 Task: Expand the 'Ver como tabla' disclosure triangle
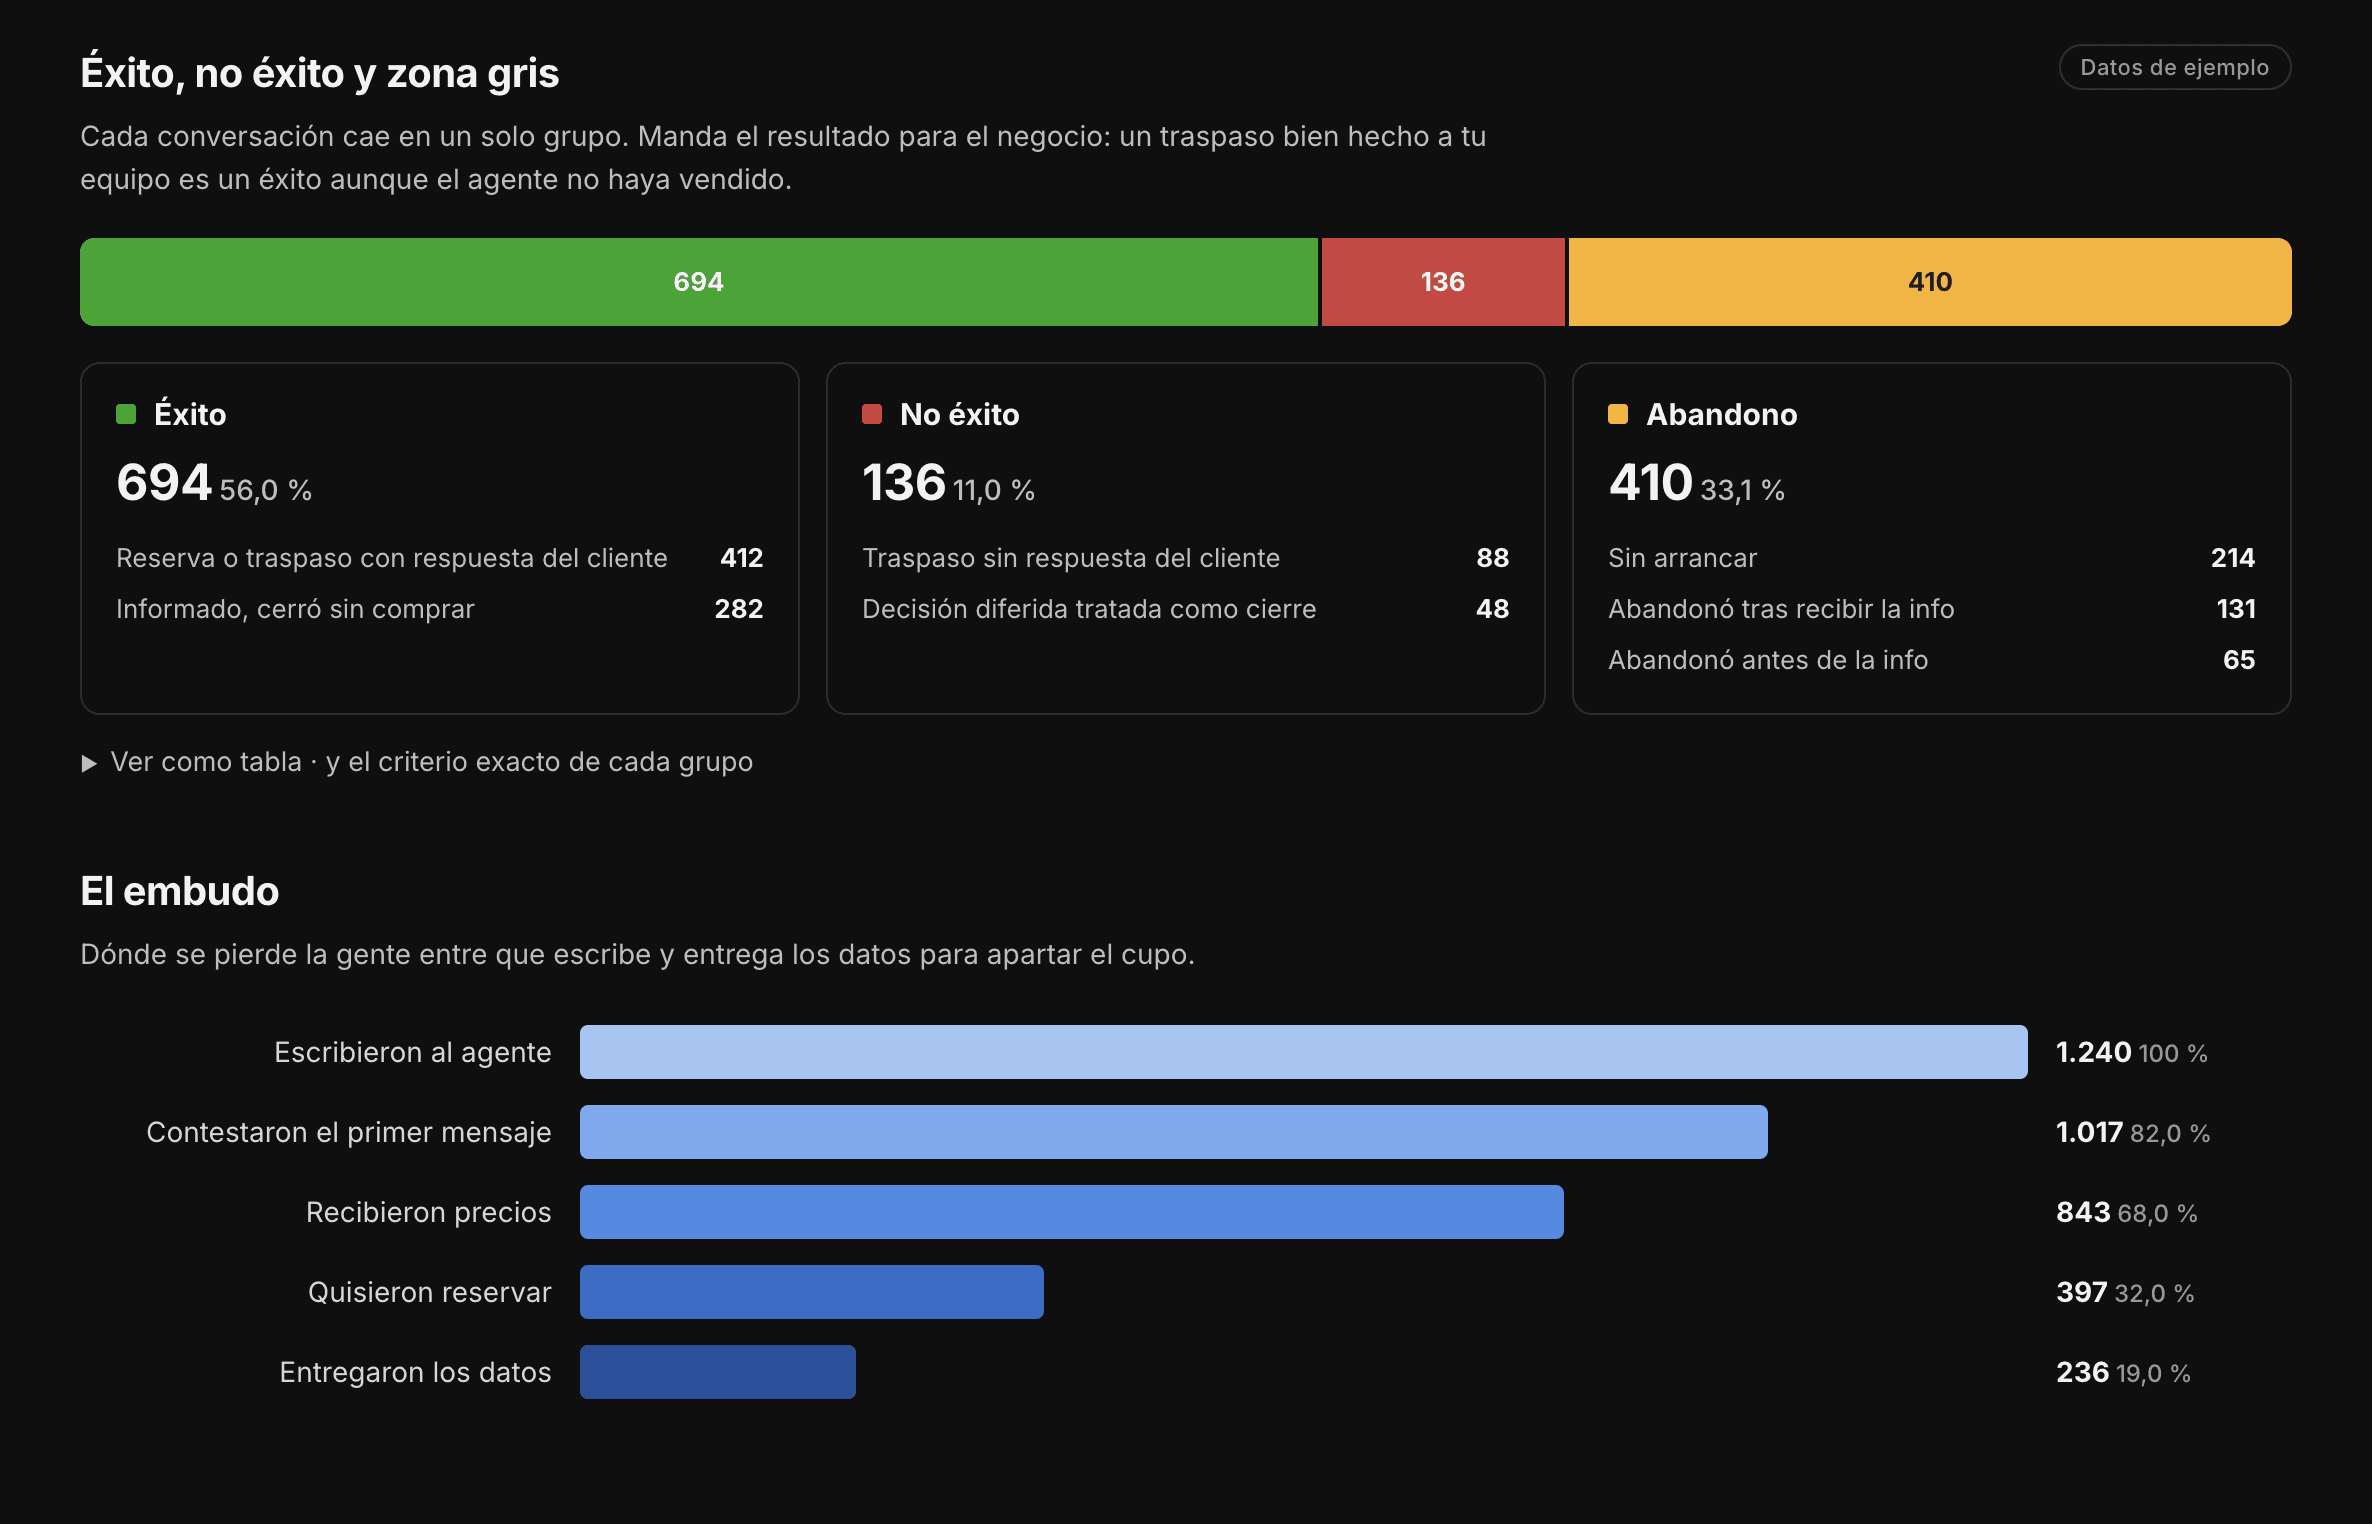click(x=89, y=763)
